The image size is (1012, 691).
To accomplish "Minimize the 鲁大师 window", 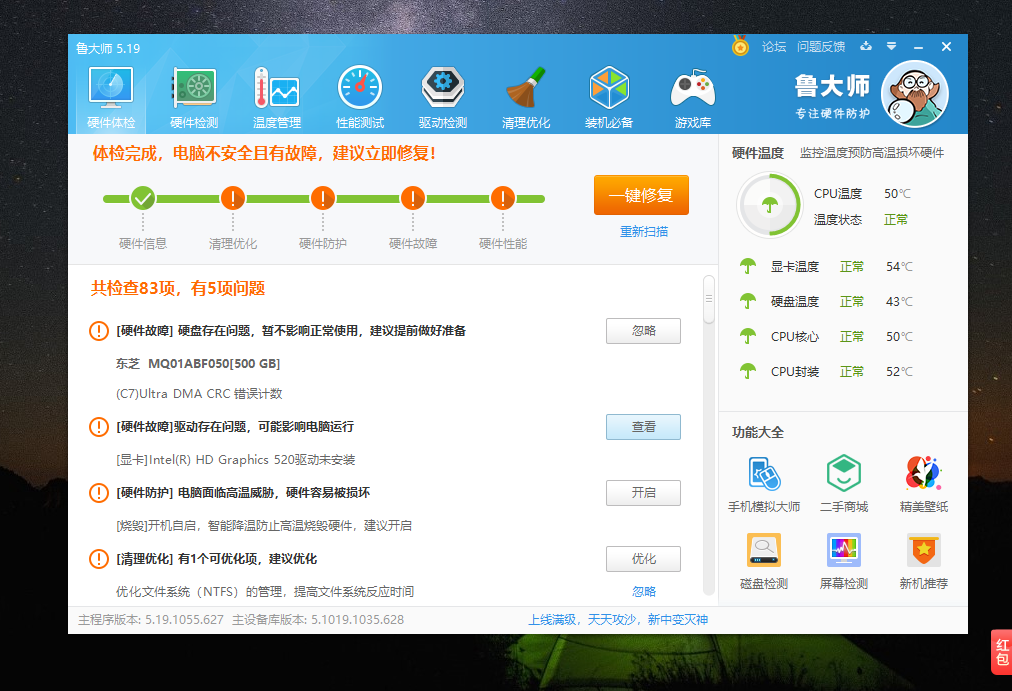I will click(x=918, y=47).
